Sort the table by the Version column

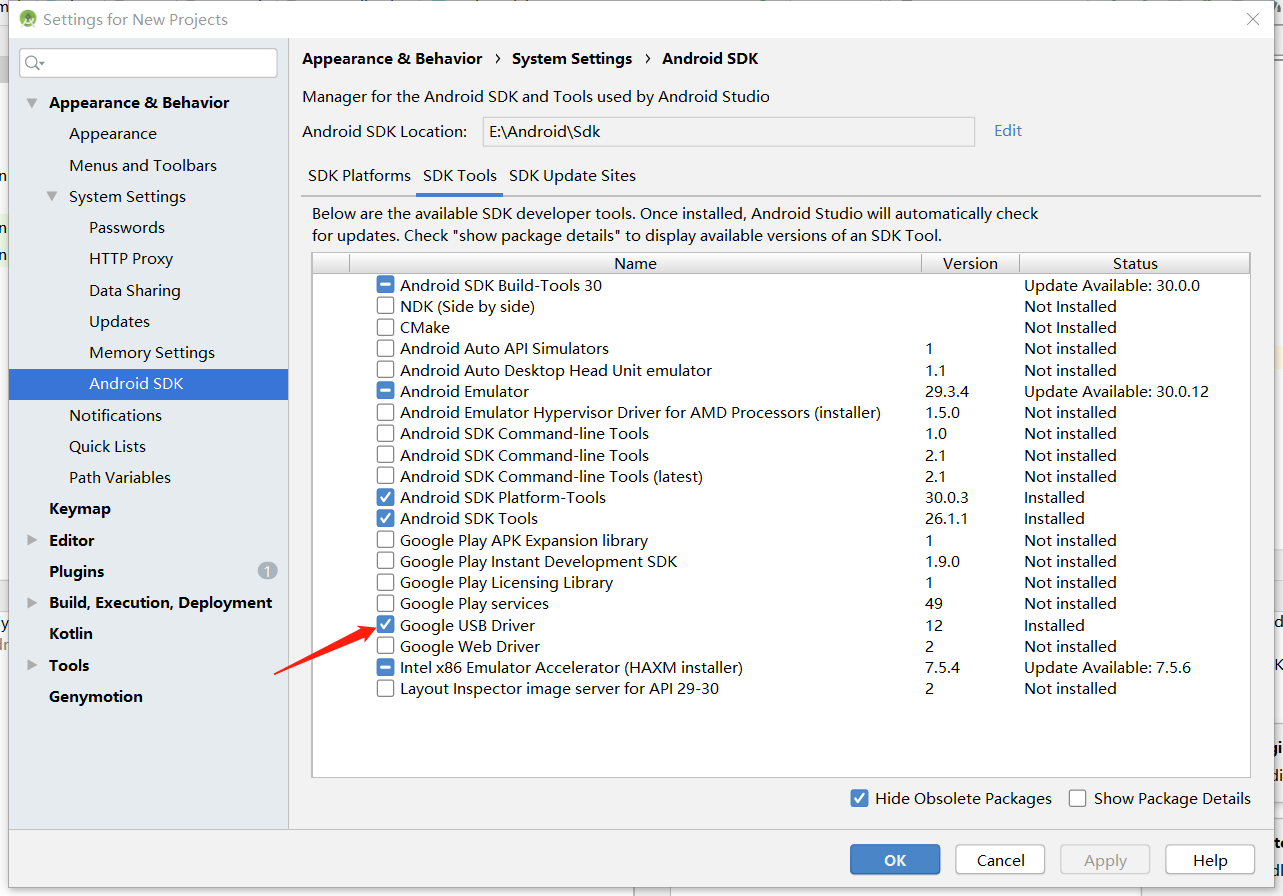pyautogui.click(x=970, y=263)
